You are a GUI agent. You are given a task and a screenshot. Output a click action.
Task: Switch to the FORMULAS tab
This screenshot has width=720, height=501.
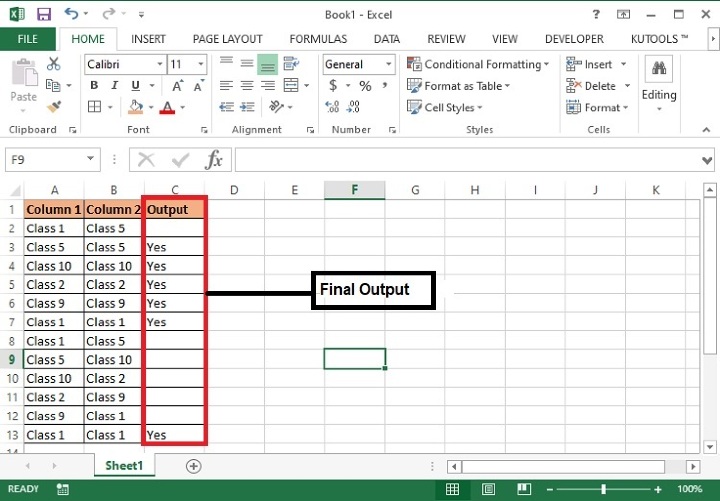(318, 39)
